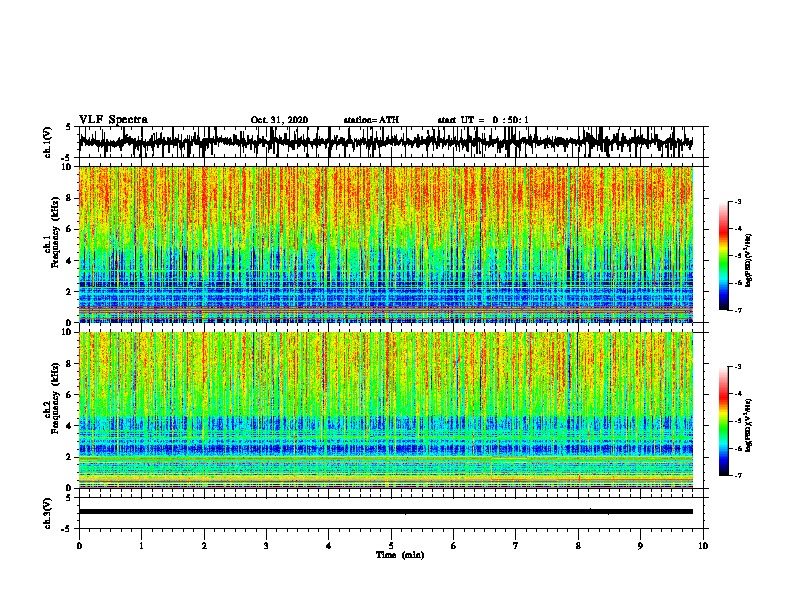Click the "4" kHz tick on ch.1 frequency axis
This screenshot has width=792, height=612.
pyautogui.click(x=70, y=261)
